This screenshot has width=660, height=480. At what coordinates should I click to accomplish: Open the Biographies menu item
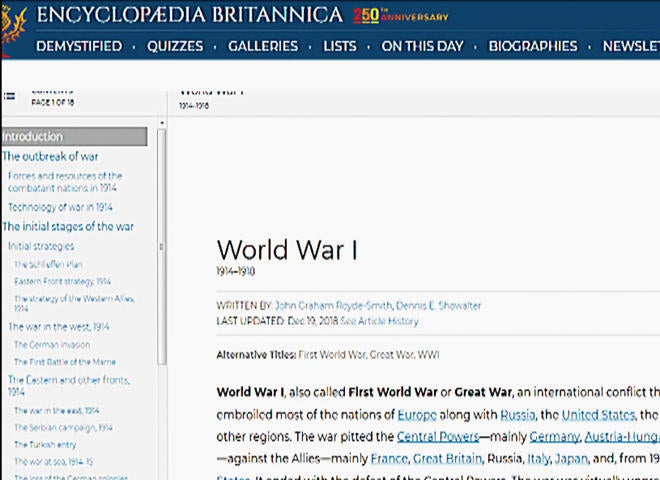coord(533,46)
